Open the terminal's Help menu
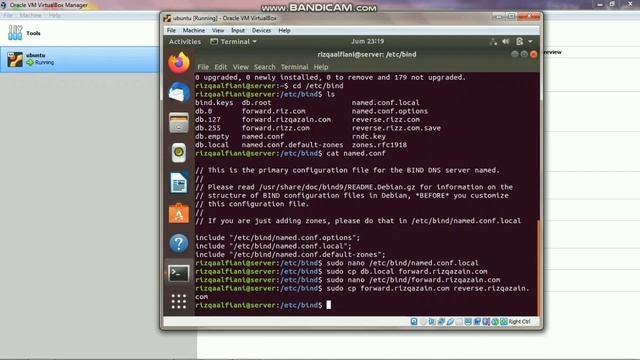 (x=321, y=67)
